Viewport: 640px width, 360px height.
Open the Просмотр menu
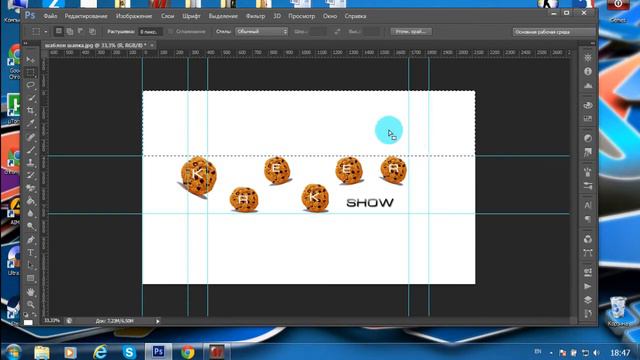(302, 16)
